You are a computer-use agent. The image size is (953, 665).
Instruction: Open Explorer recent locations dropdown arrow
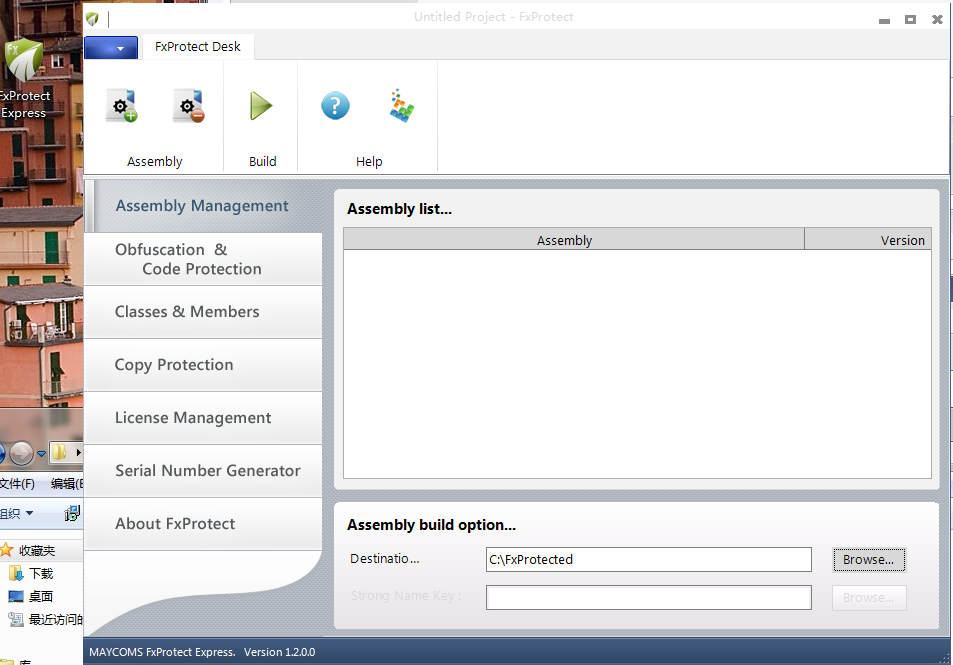point(41,453)
